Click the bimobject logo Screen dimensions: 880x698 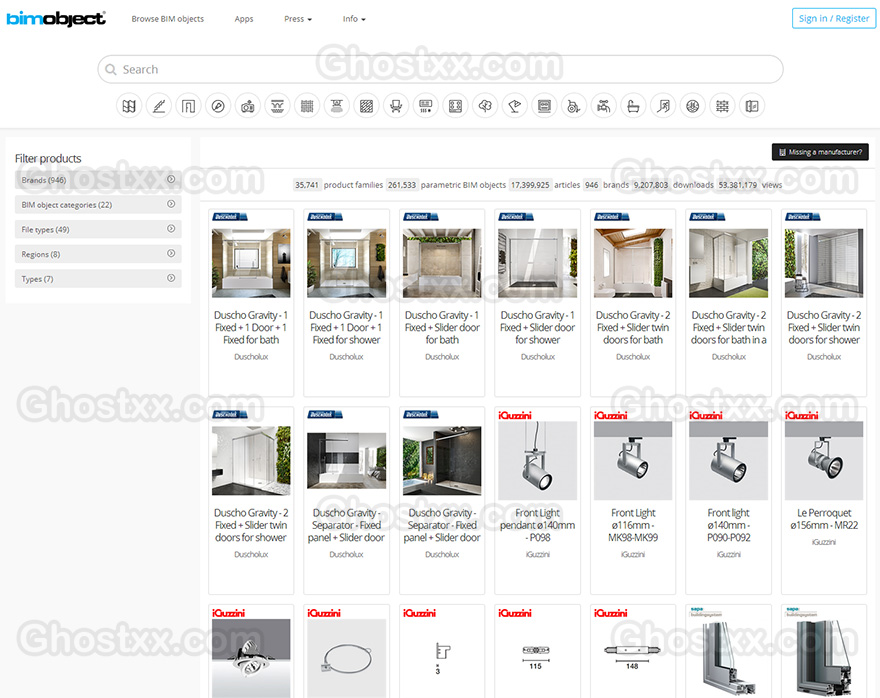point(56,19)
